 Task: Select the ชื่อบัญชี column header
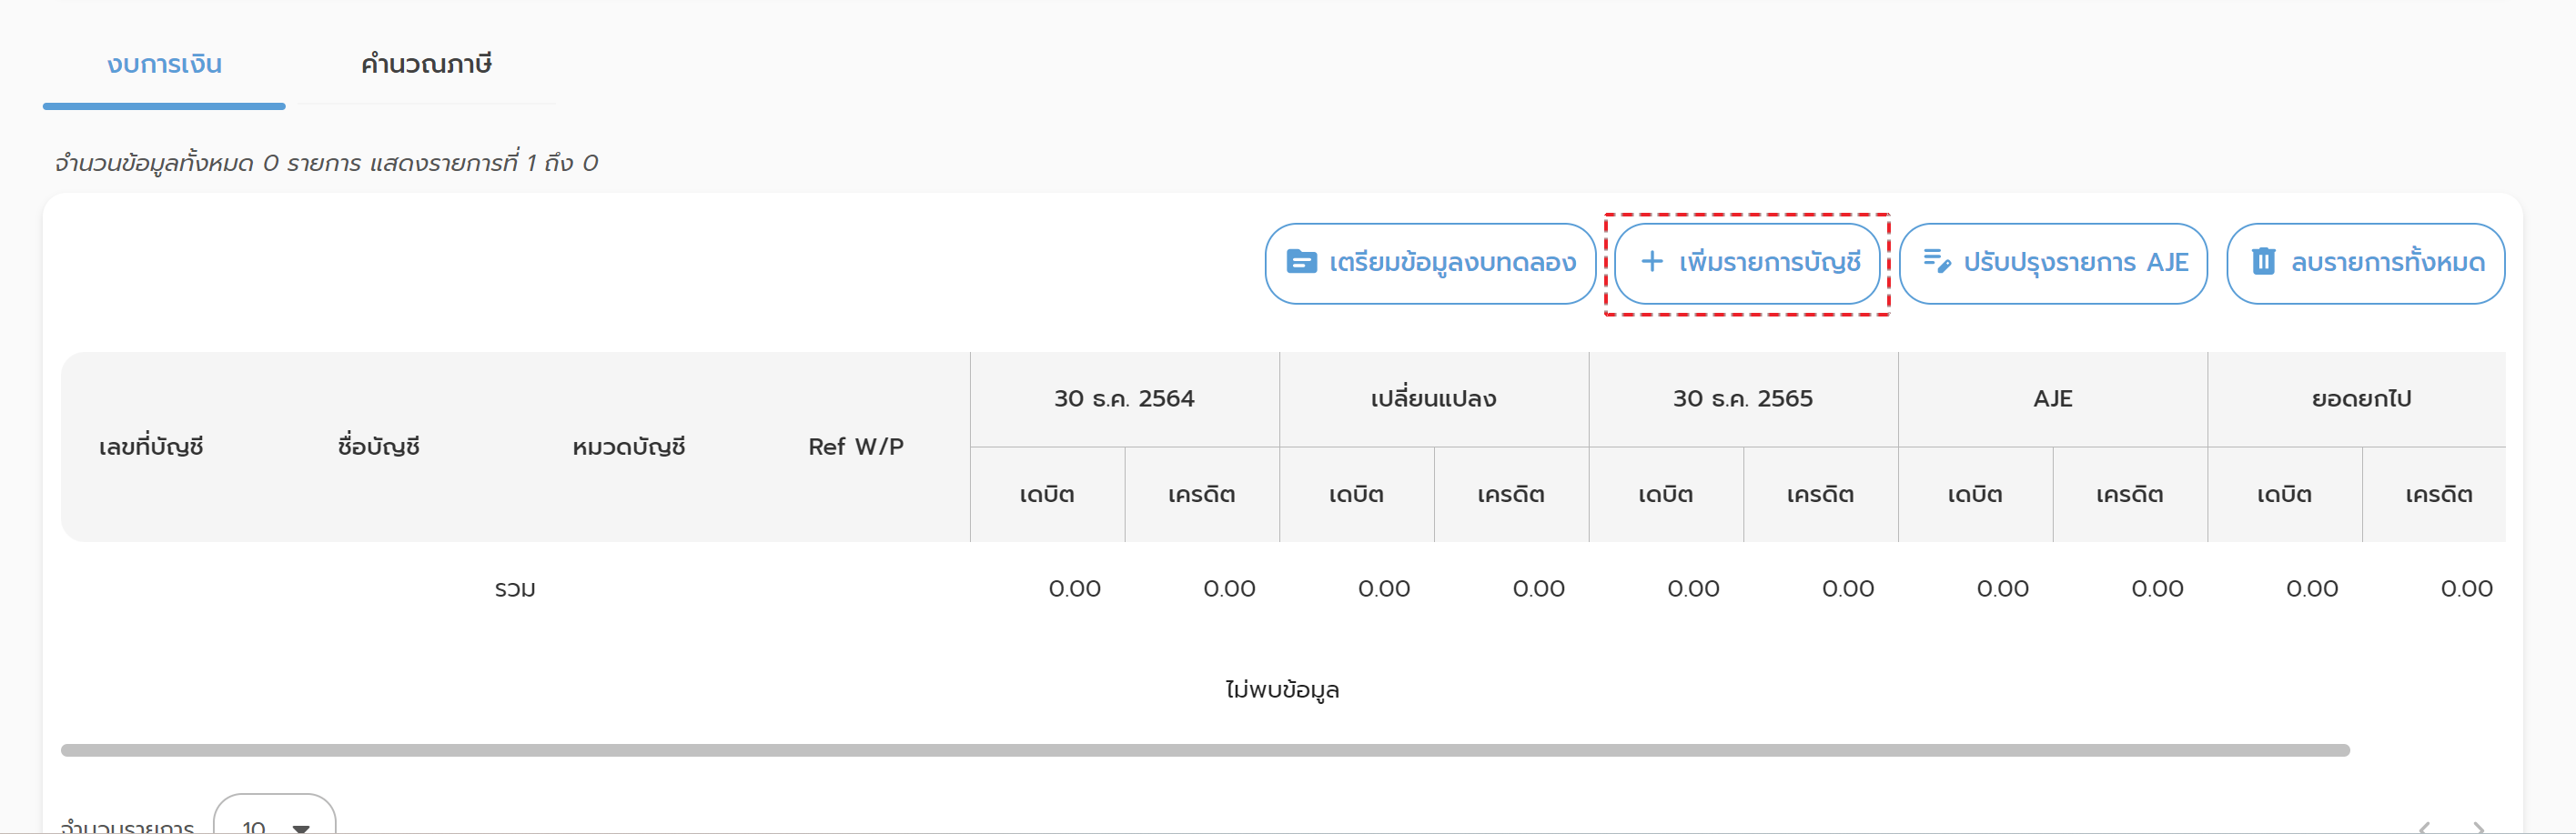click(x=378, y=447)
